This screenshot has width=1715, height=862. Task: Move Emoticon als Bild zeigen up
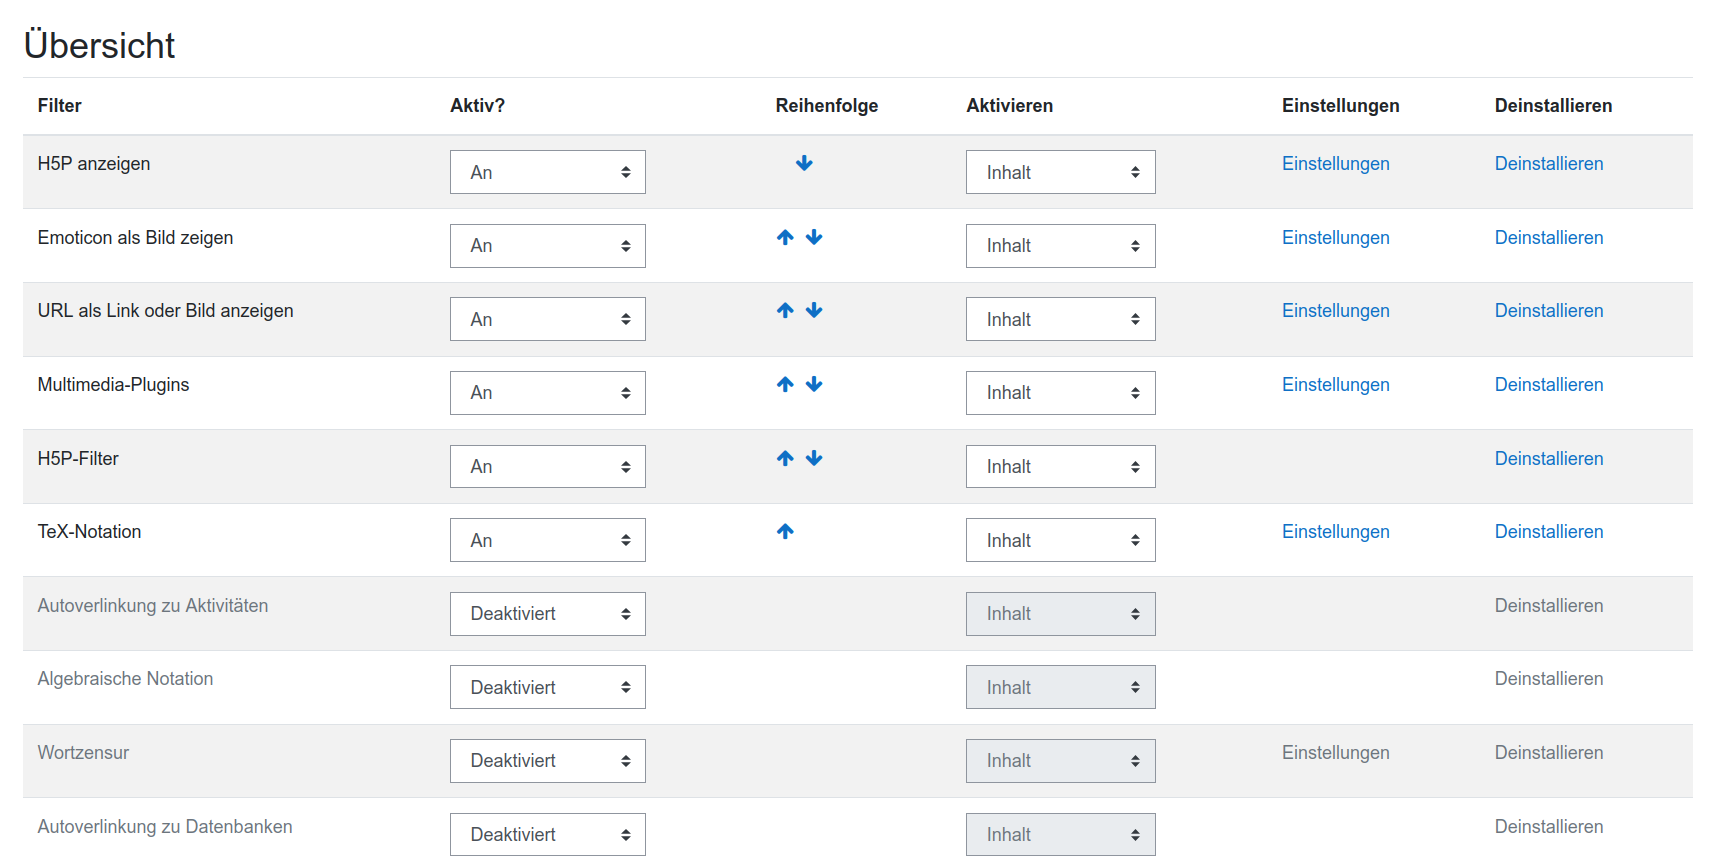785,238
